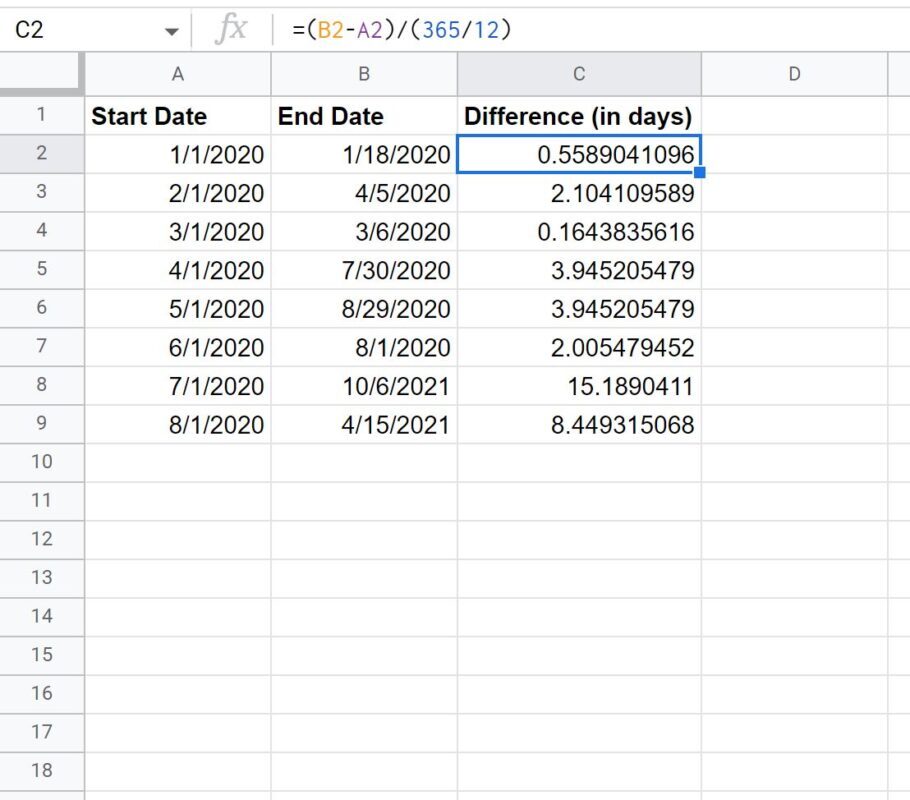Select column B header
Viewport: 910px width, 800px height.
(x=364, y=74)
